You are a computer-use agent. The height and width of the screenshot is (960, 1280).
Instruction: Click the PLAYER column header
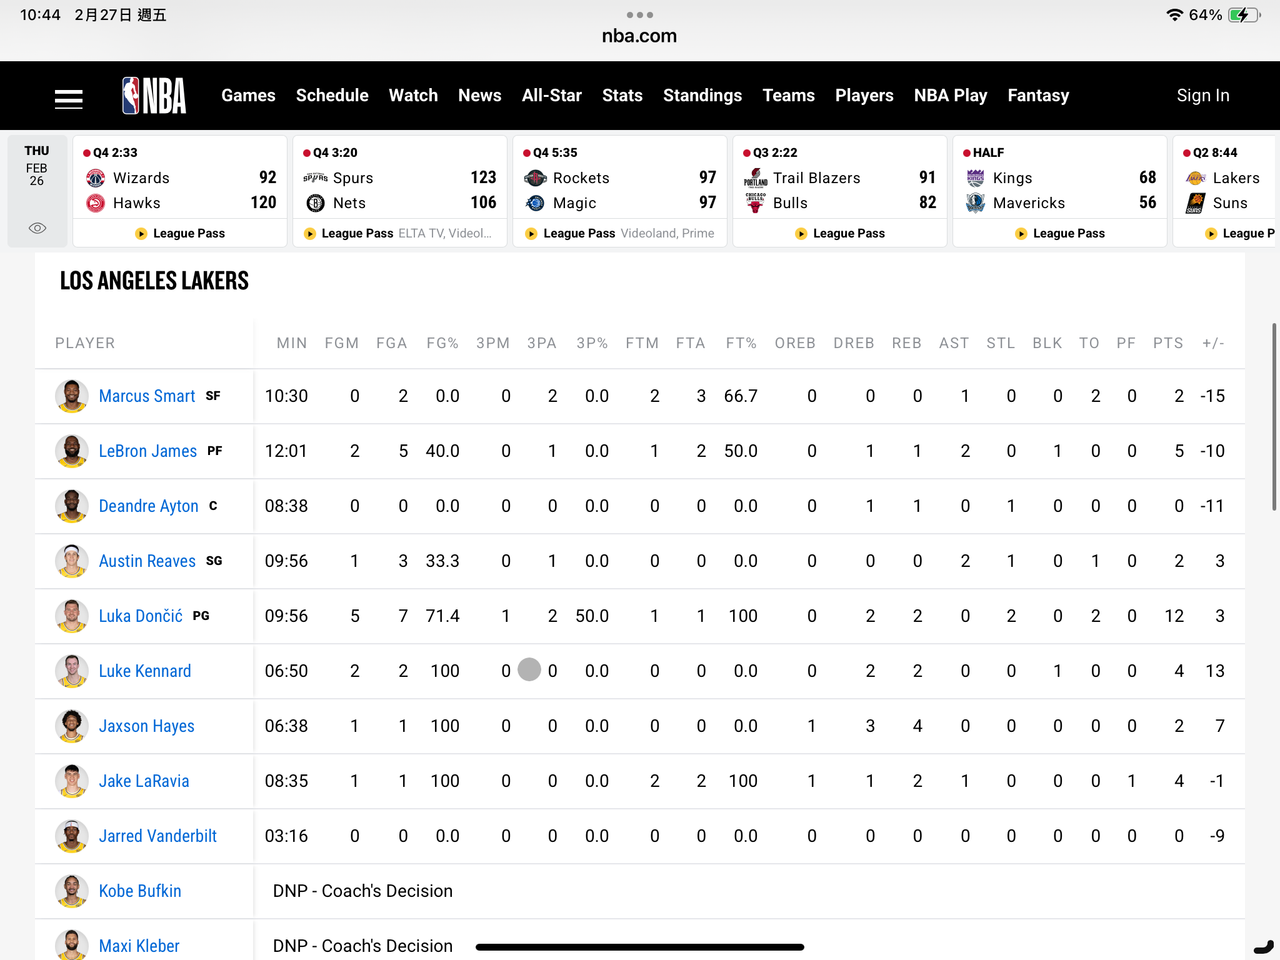[85, 343]
